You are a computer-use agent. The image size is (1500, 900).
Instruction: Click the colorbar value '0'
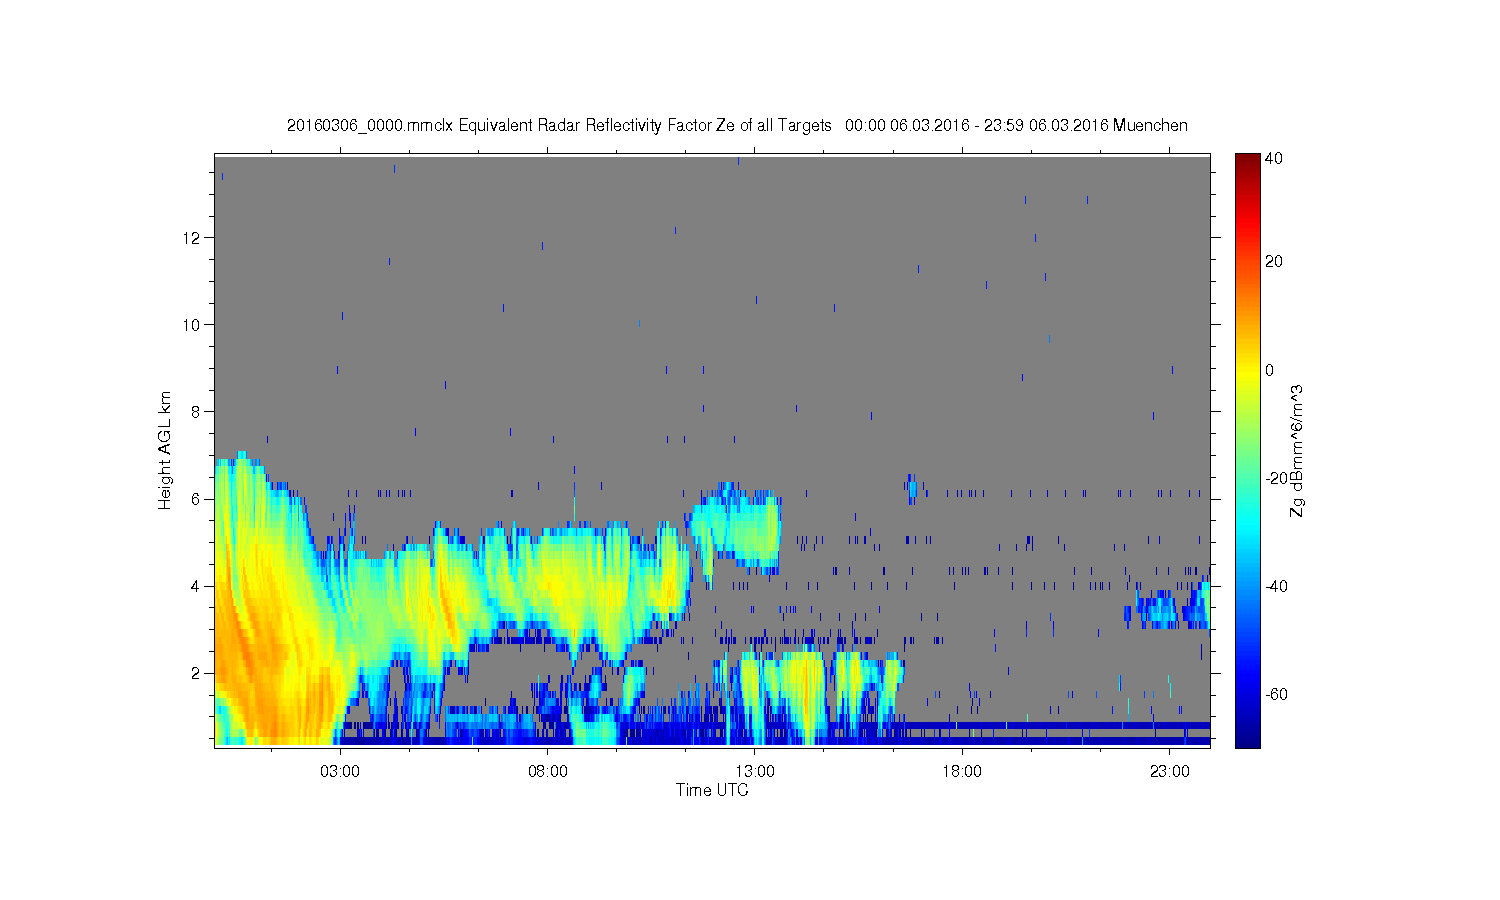[x=1270, y=370]
